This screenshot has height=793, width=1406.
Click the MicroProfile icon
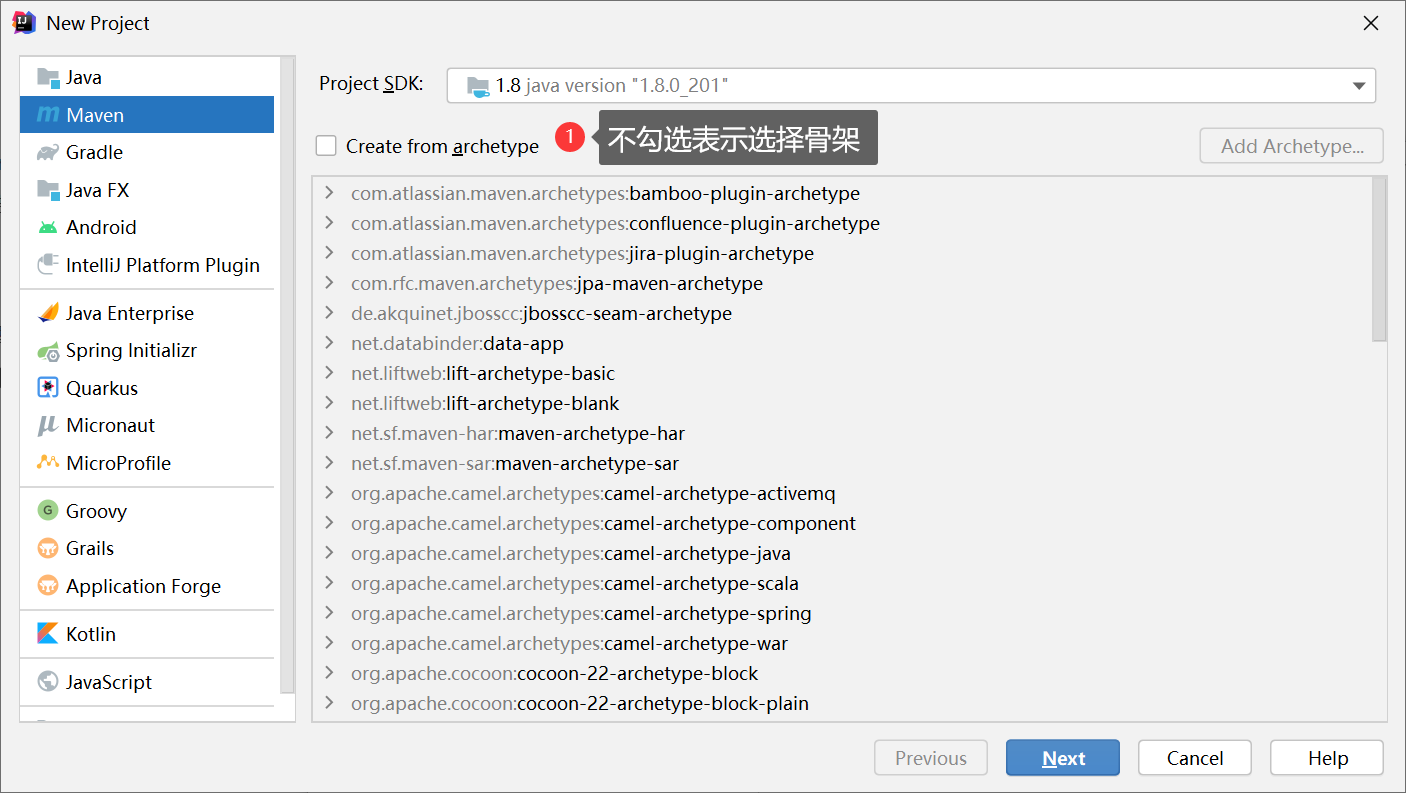coord(48,463)
